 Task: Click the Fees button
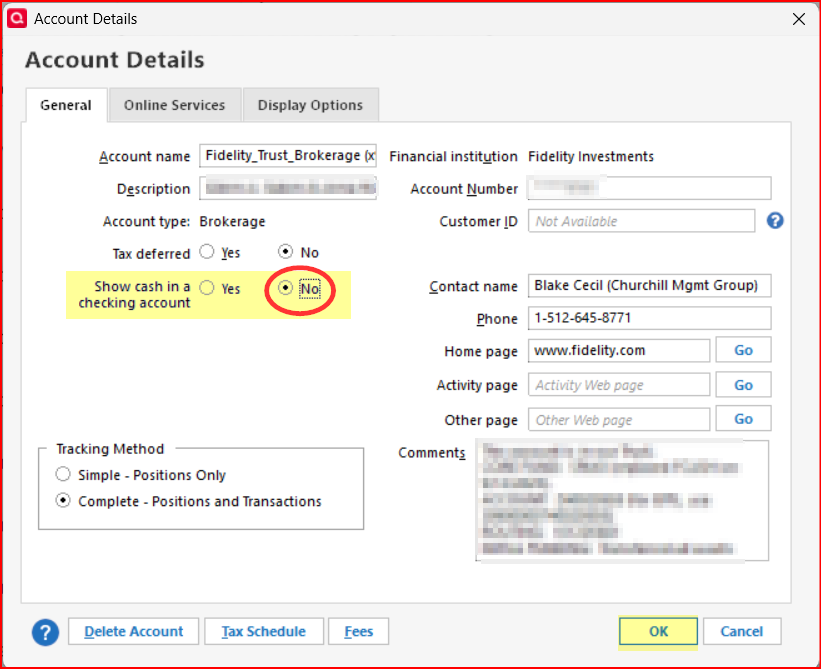click(x=359, y=631)
